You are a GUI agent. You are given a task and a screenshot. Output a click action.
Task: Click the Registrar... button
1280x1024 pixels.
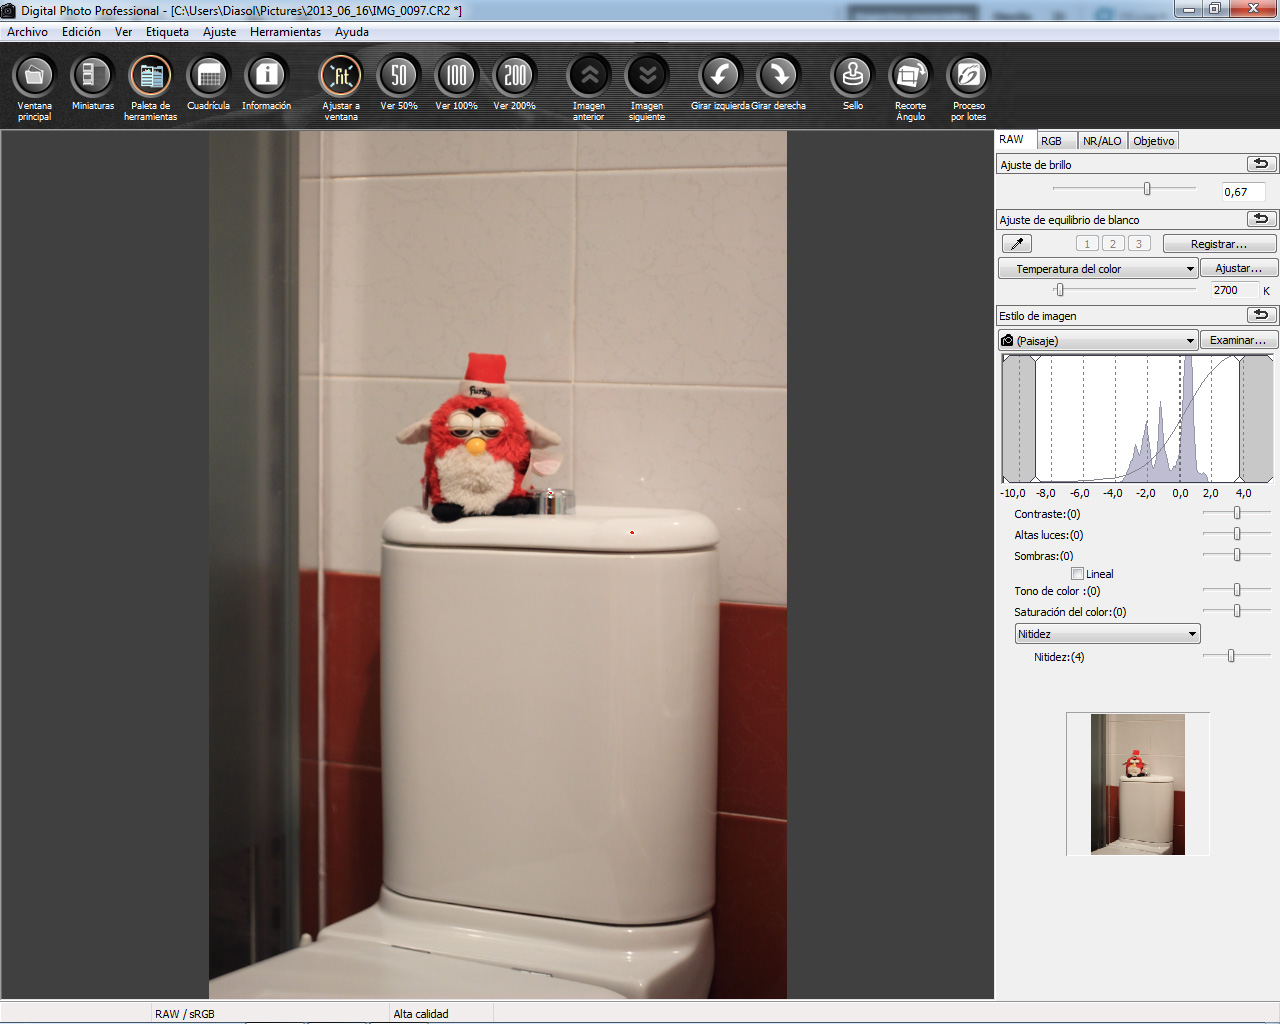1219,244
